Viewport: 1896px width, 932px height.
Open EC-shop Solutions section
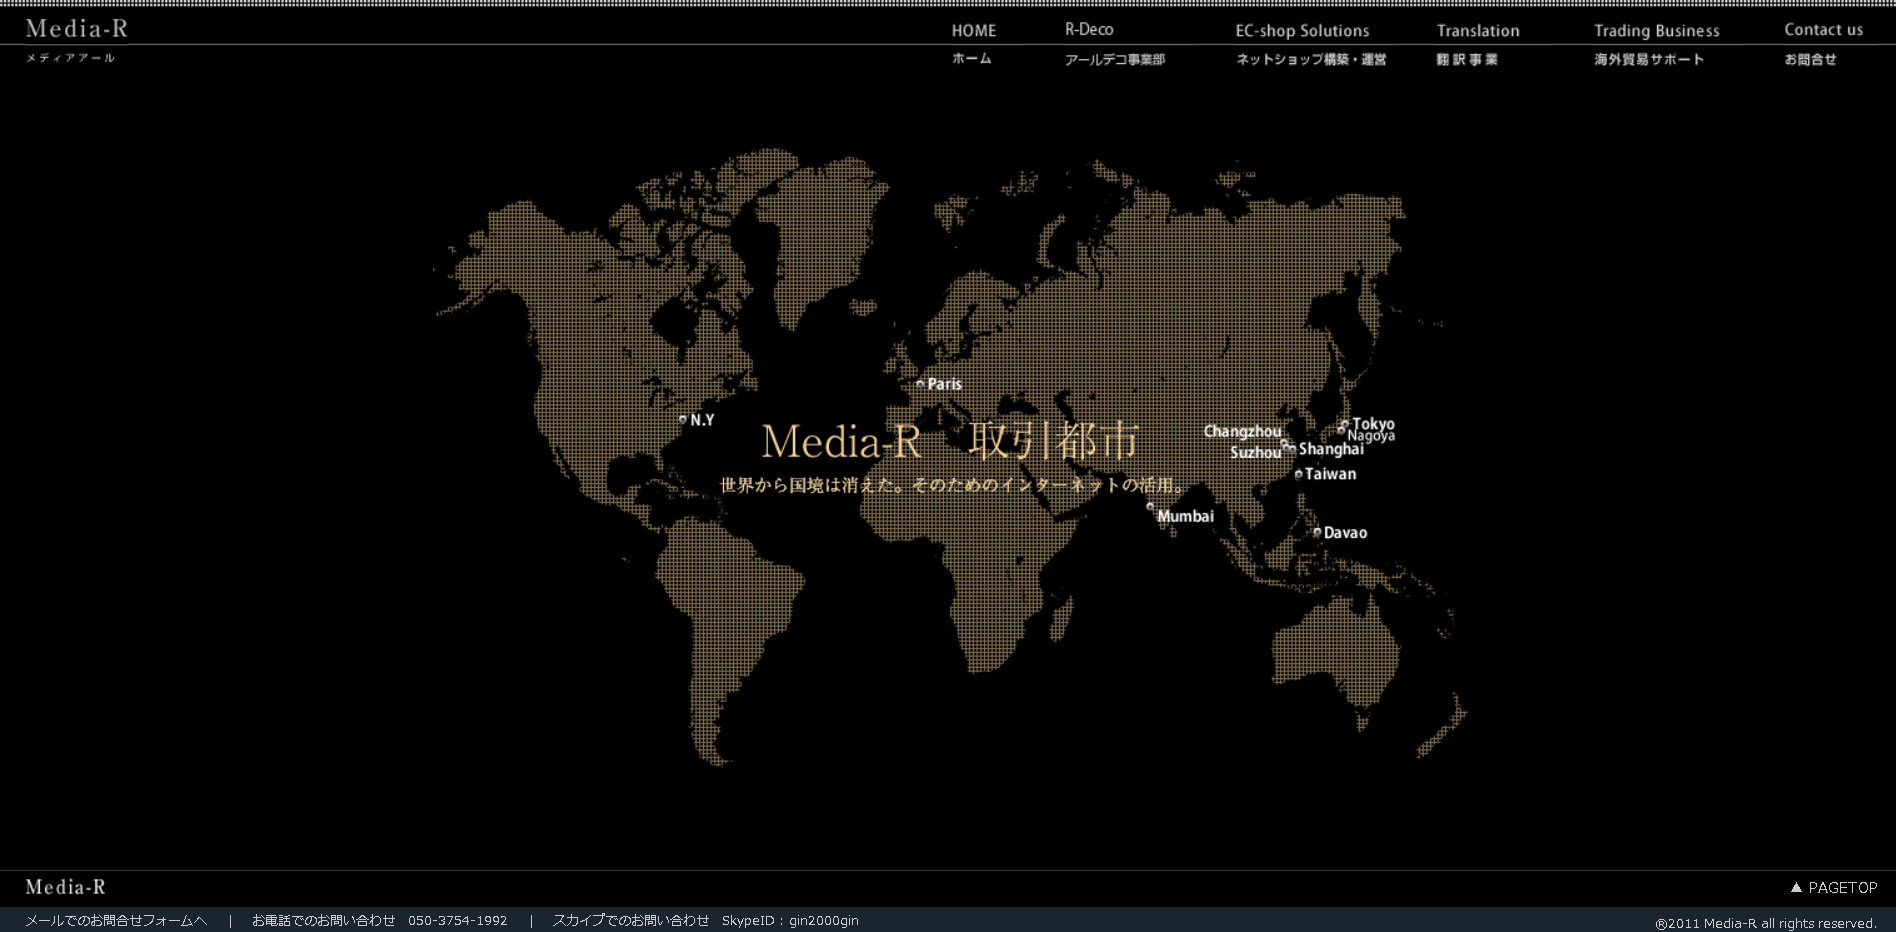[x=1302, y=31]
